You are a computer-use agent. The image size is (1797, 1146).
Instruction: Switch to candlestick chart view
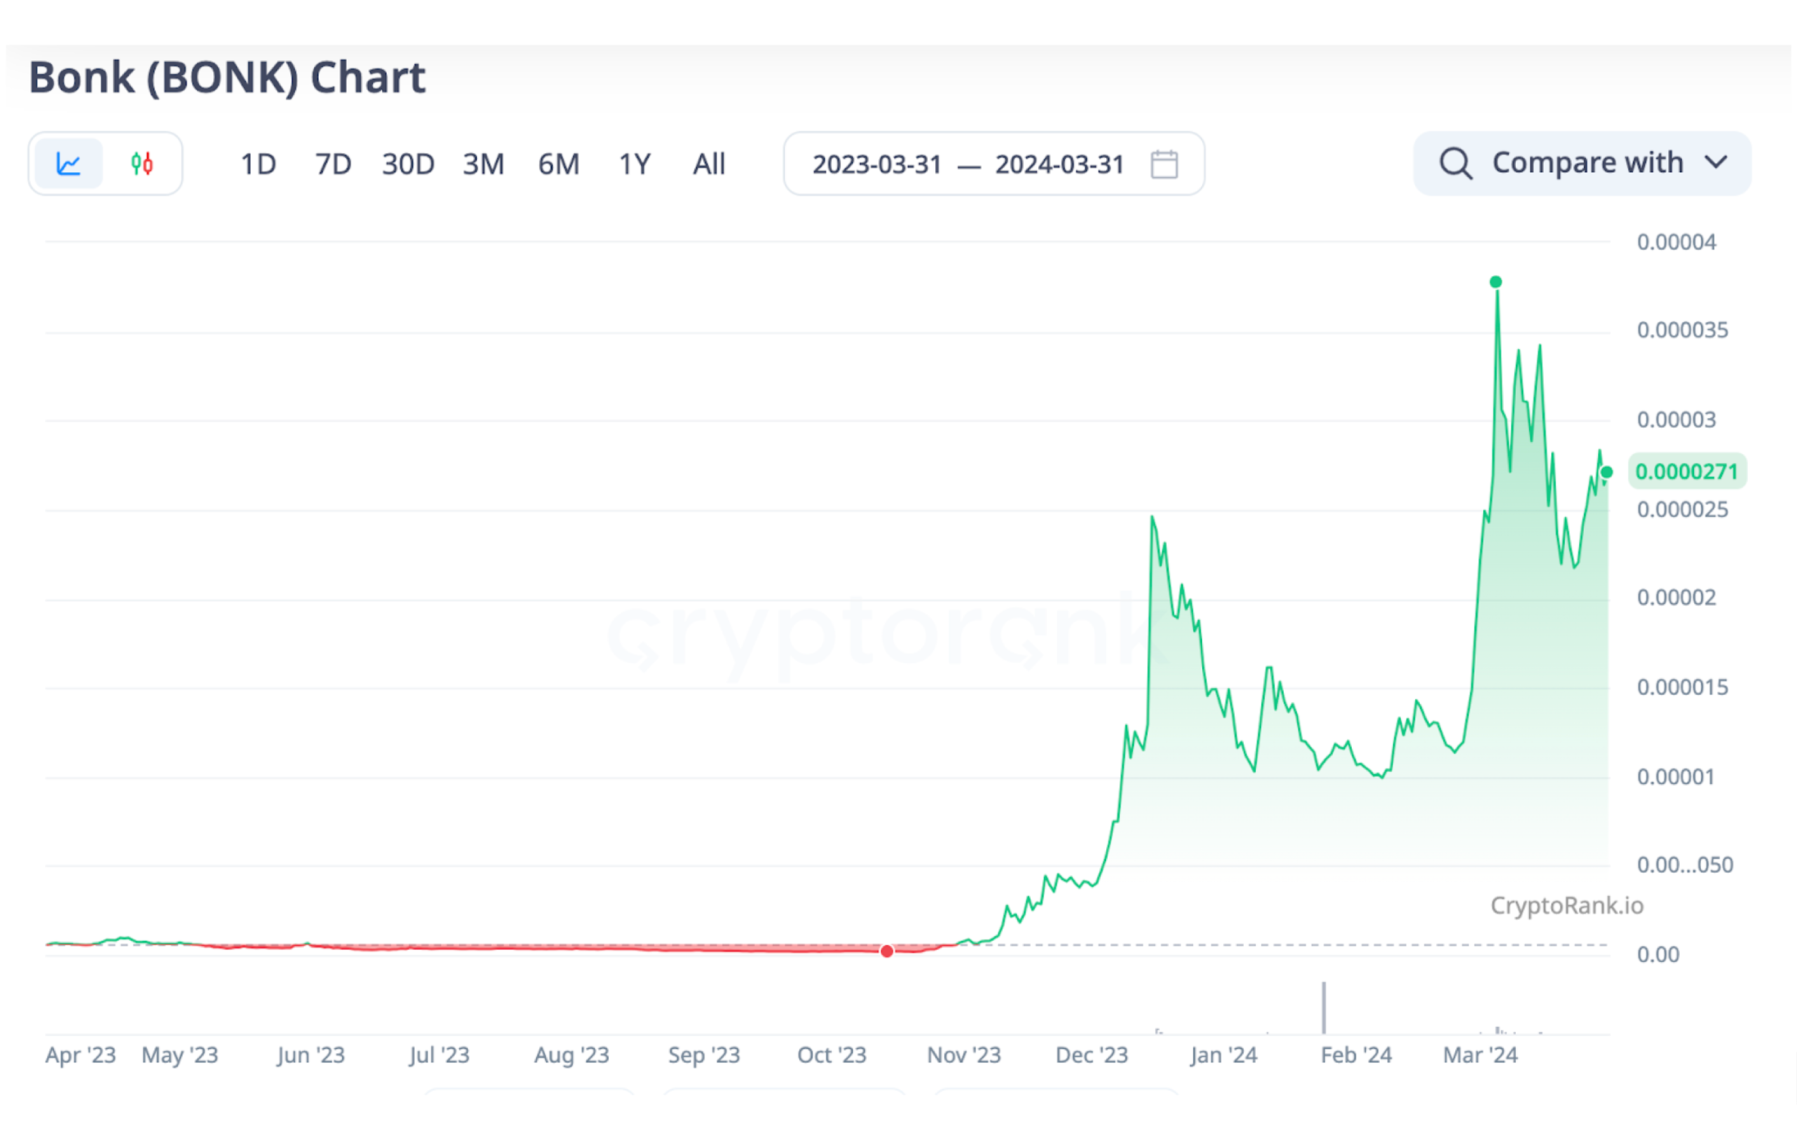142,164
